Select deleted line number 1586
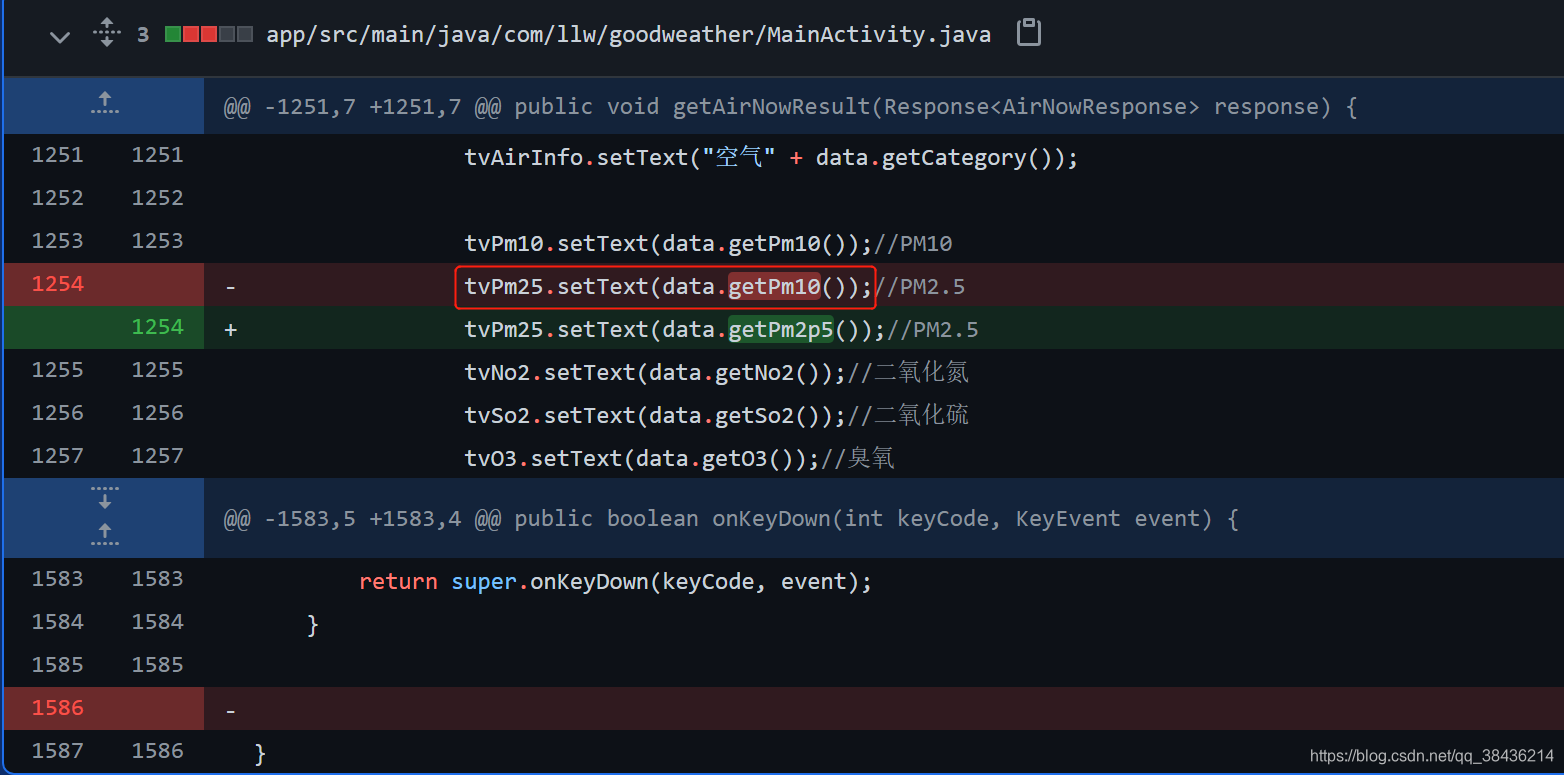 58,708
